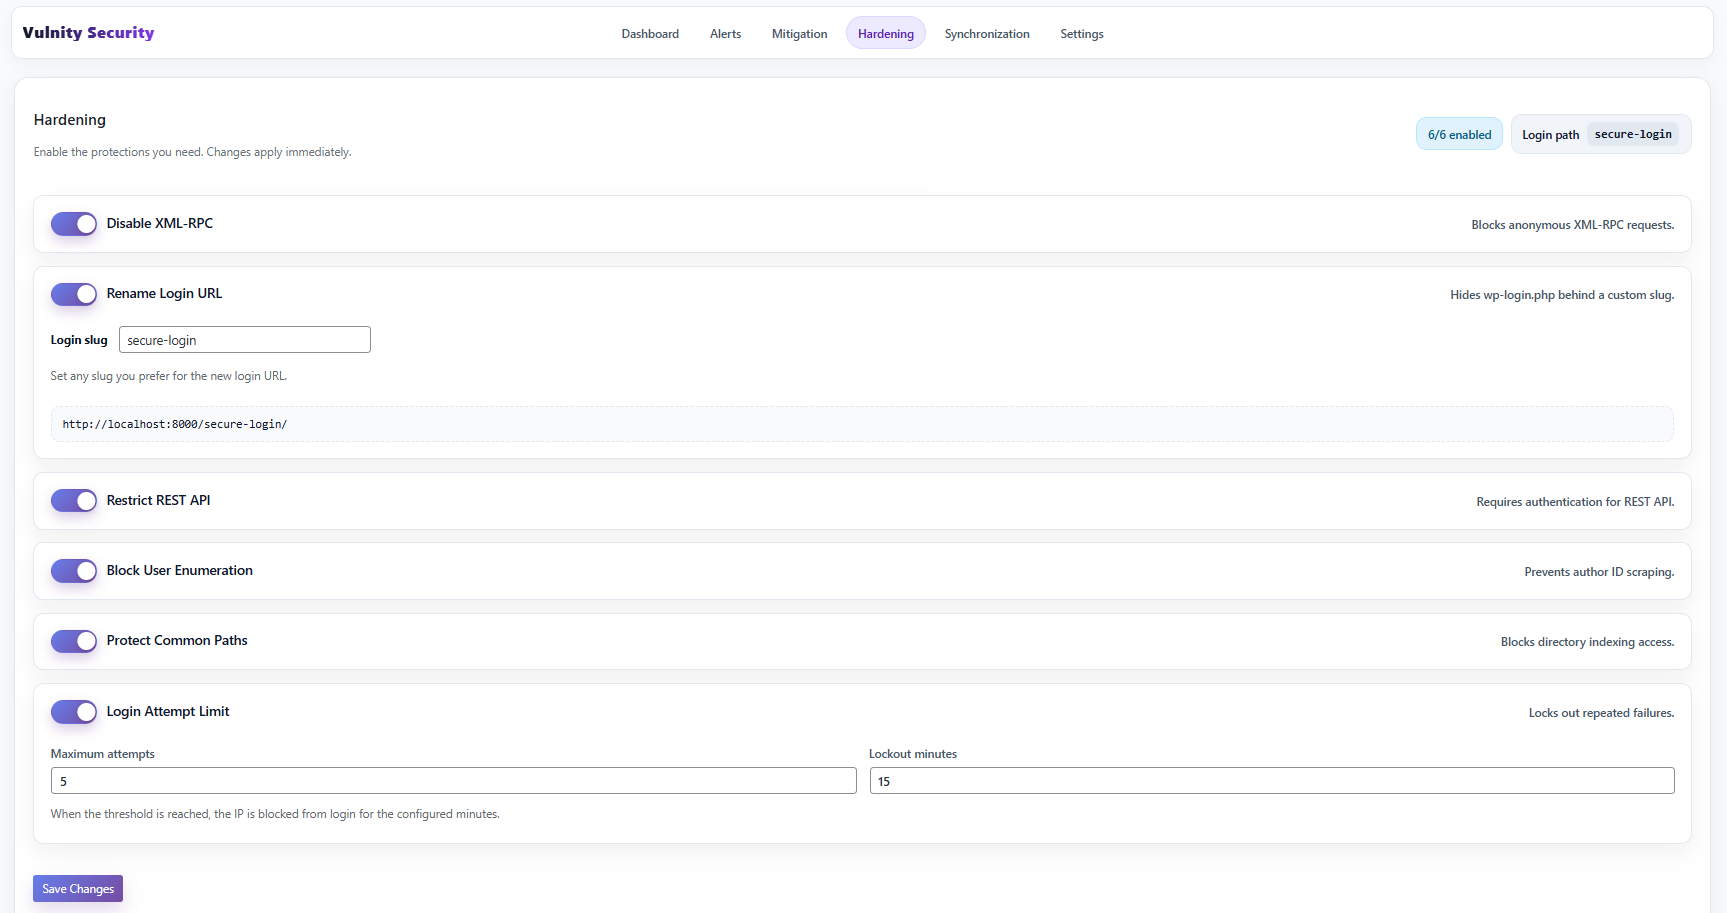Click the Restrict REST API label
Viewport: 1727px width, 913px height.
(159, 500)
